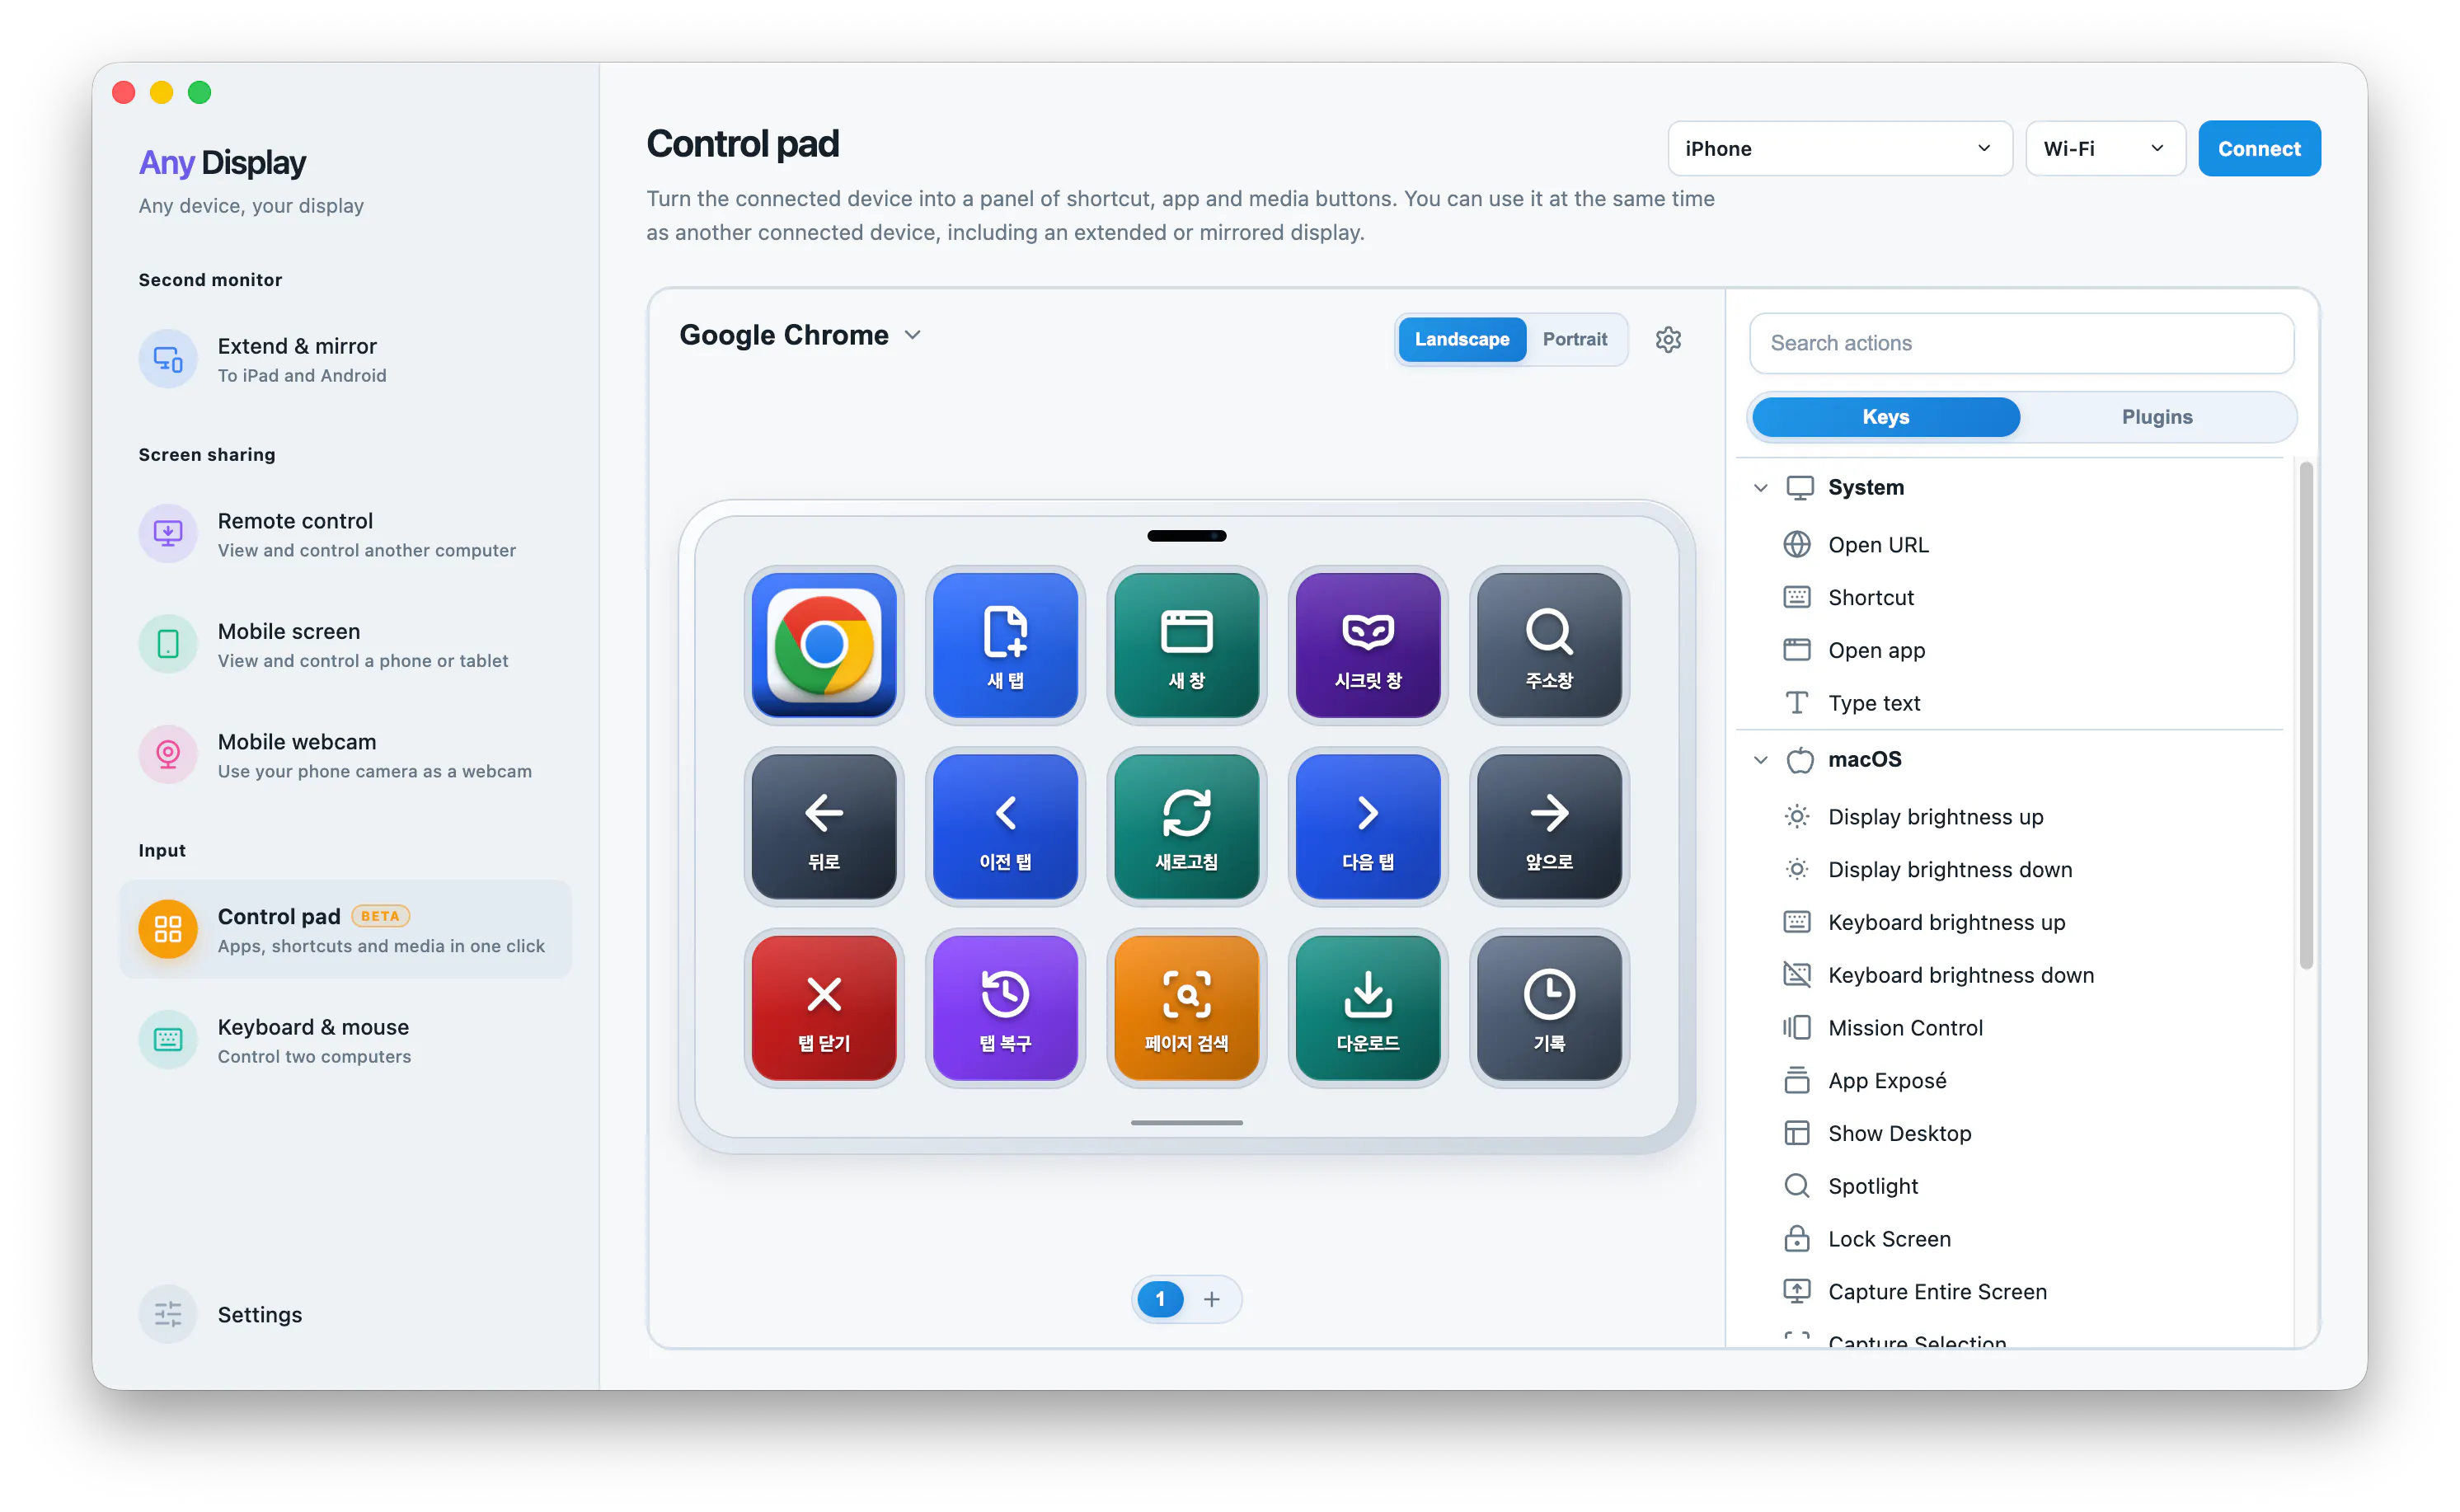
Task: Switch layout to Portrait
Action: pyautogui.click(x=1574, y=339)
